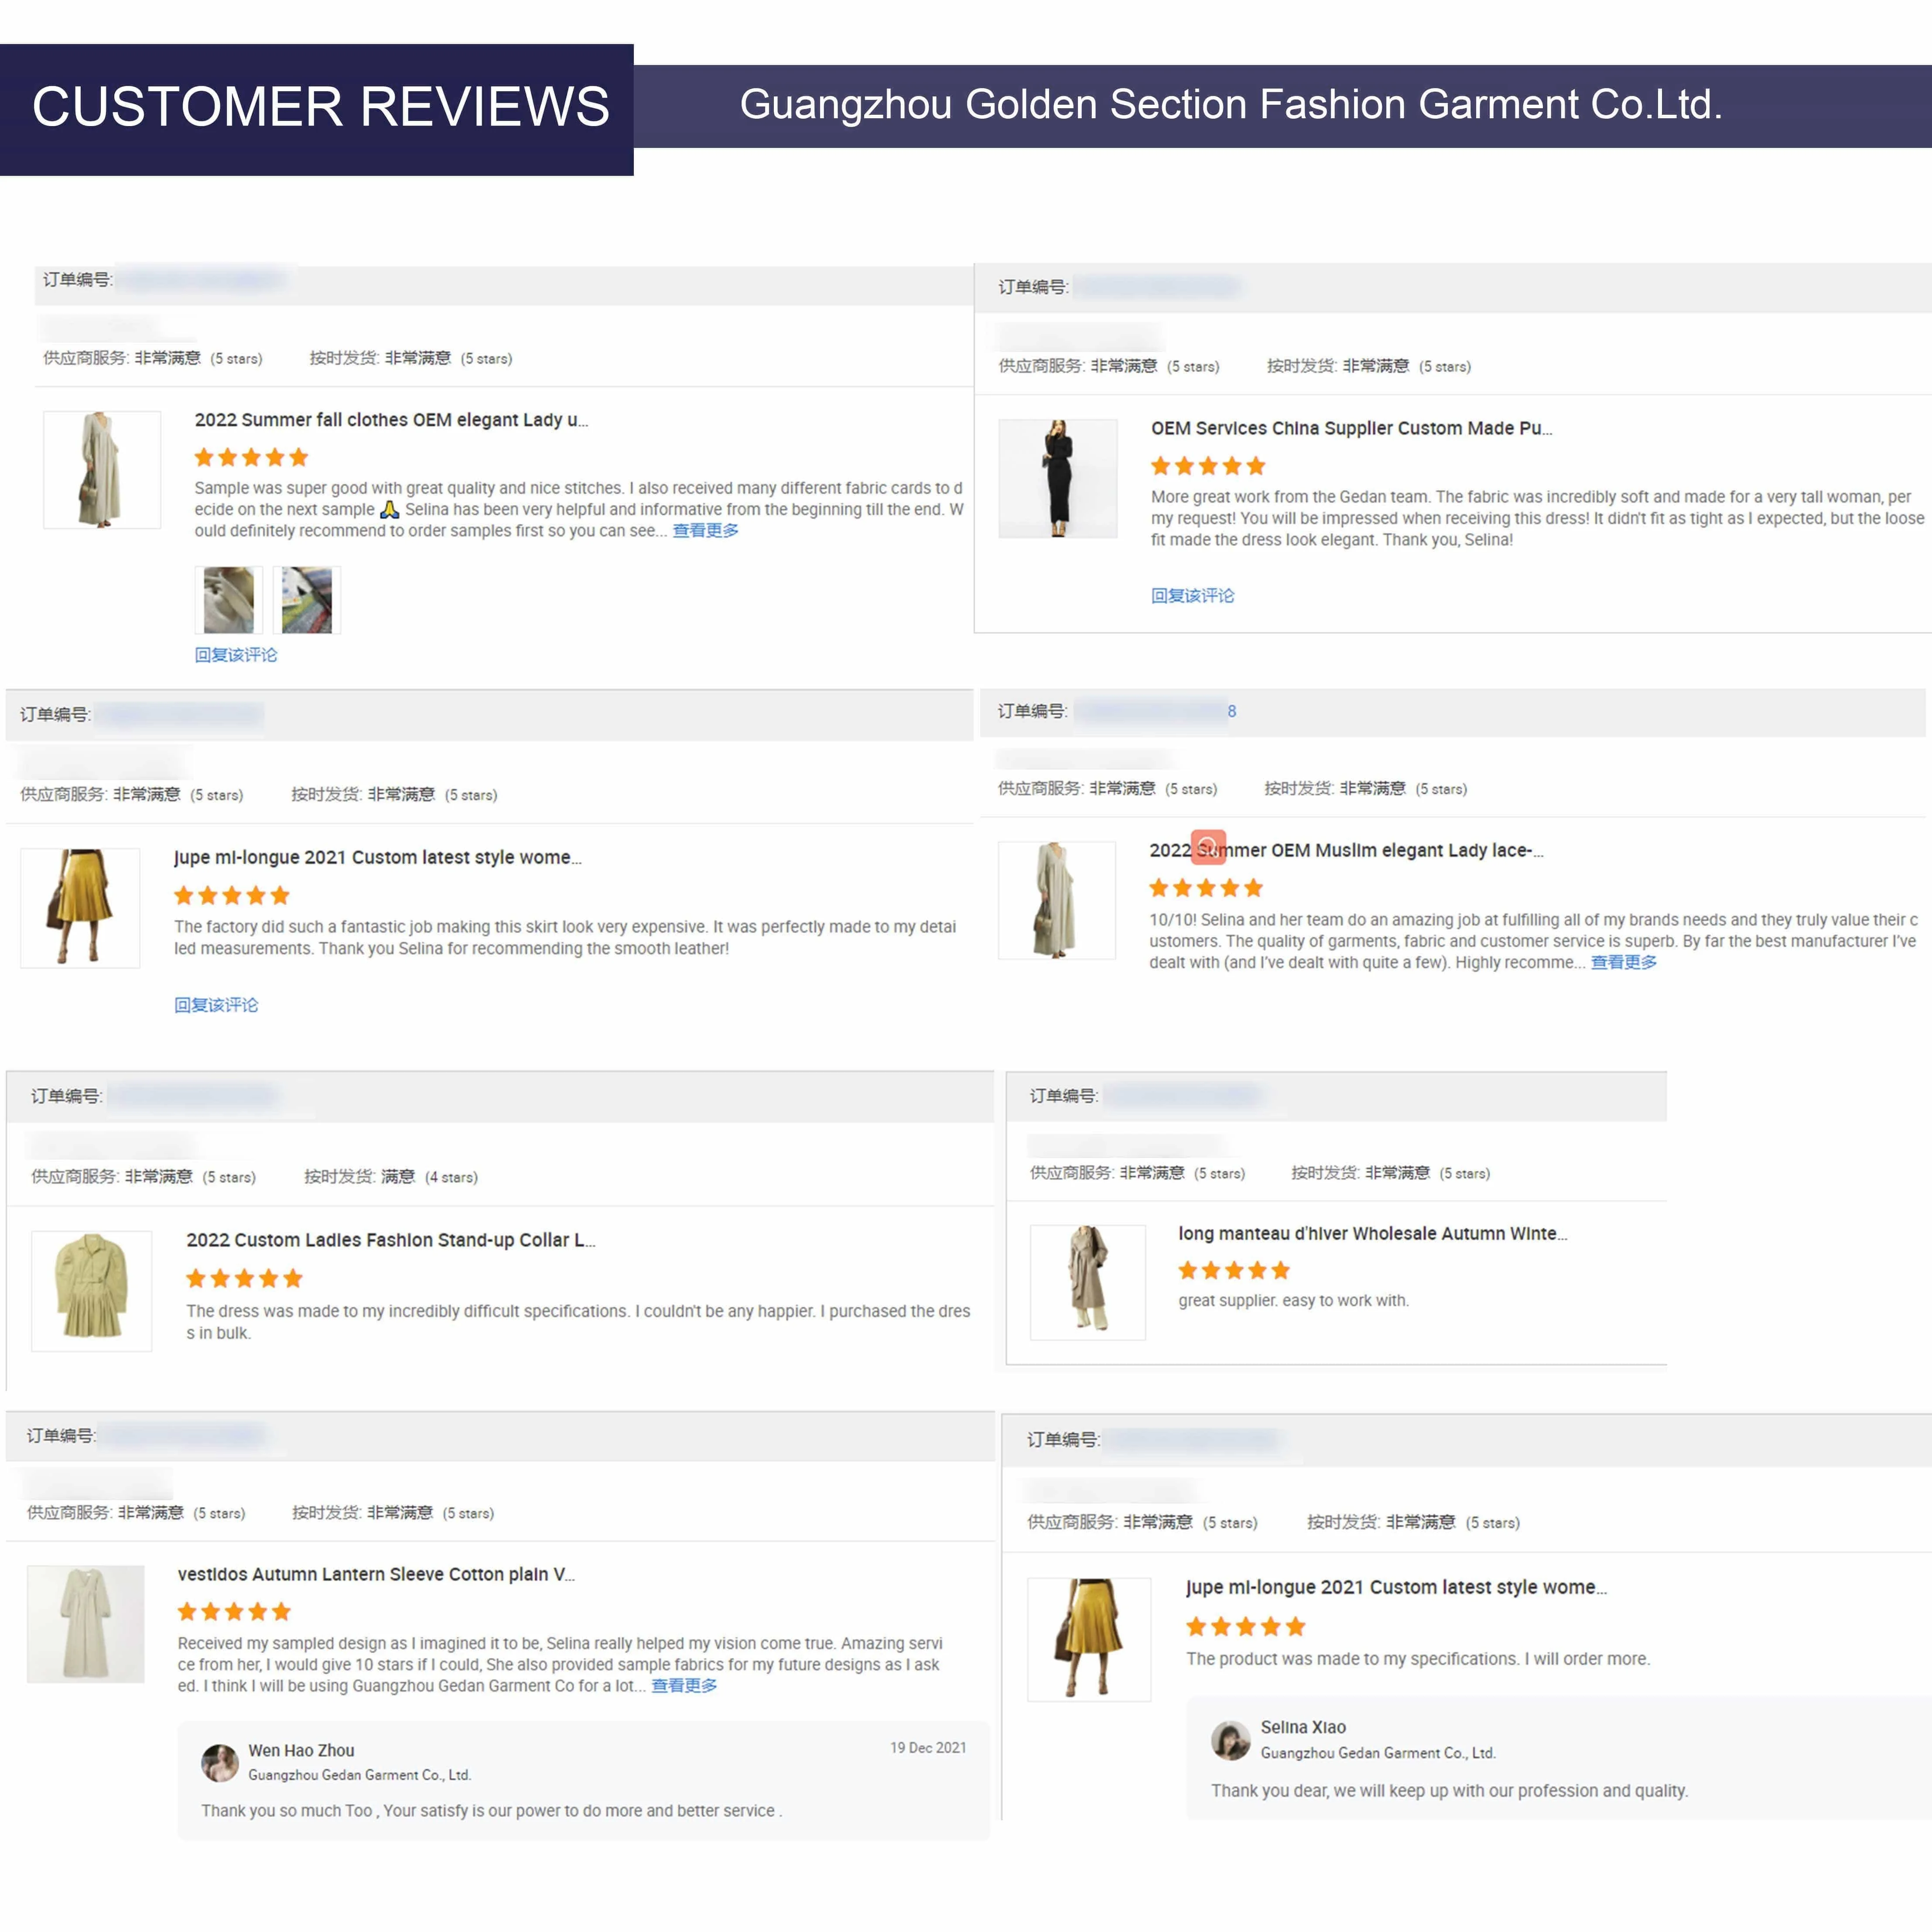
Task: Click Selina Xiao's profile avatar
Action: (1230, 1740)
